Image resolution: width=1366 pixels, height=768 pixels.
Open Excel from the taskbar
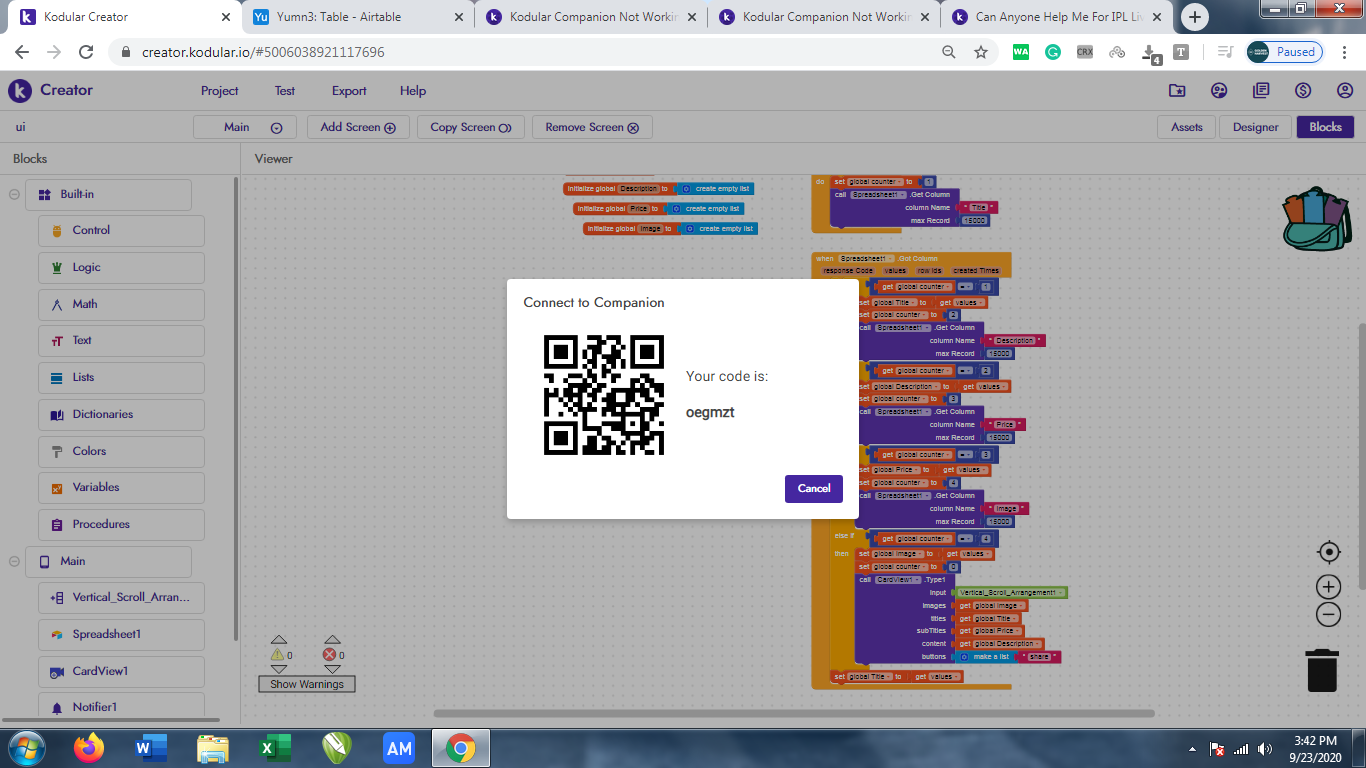pos(275,747)
